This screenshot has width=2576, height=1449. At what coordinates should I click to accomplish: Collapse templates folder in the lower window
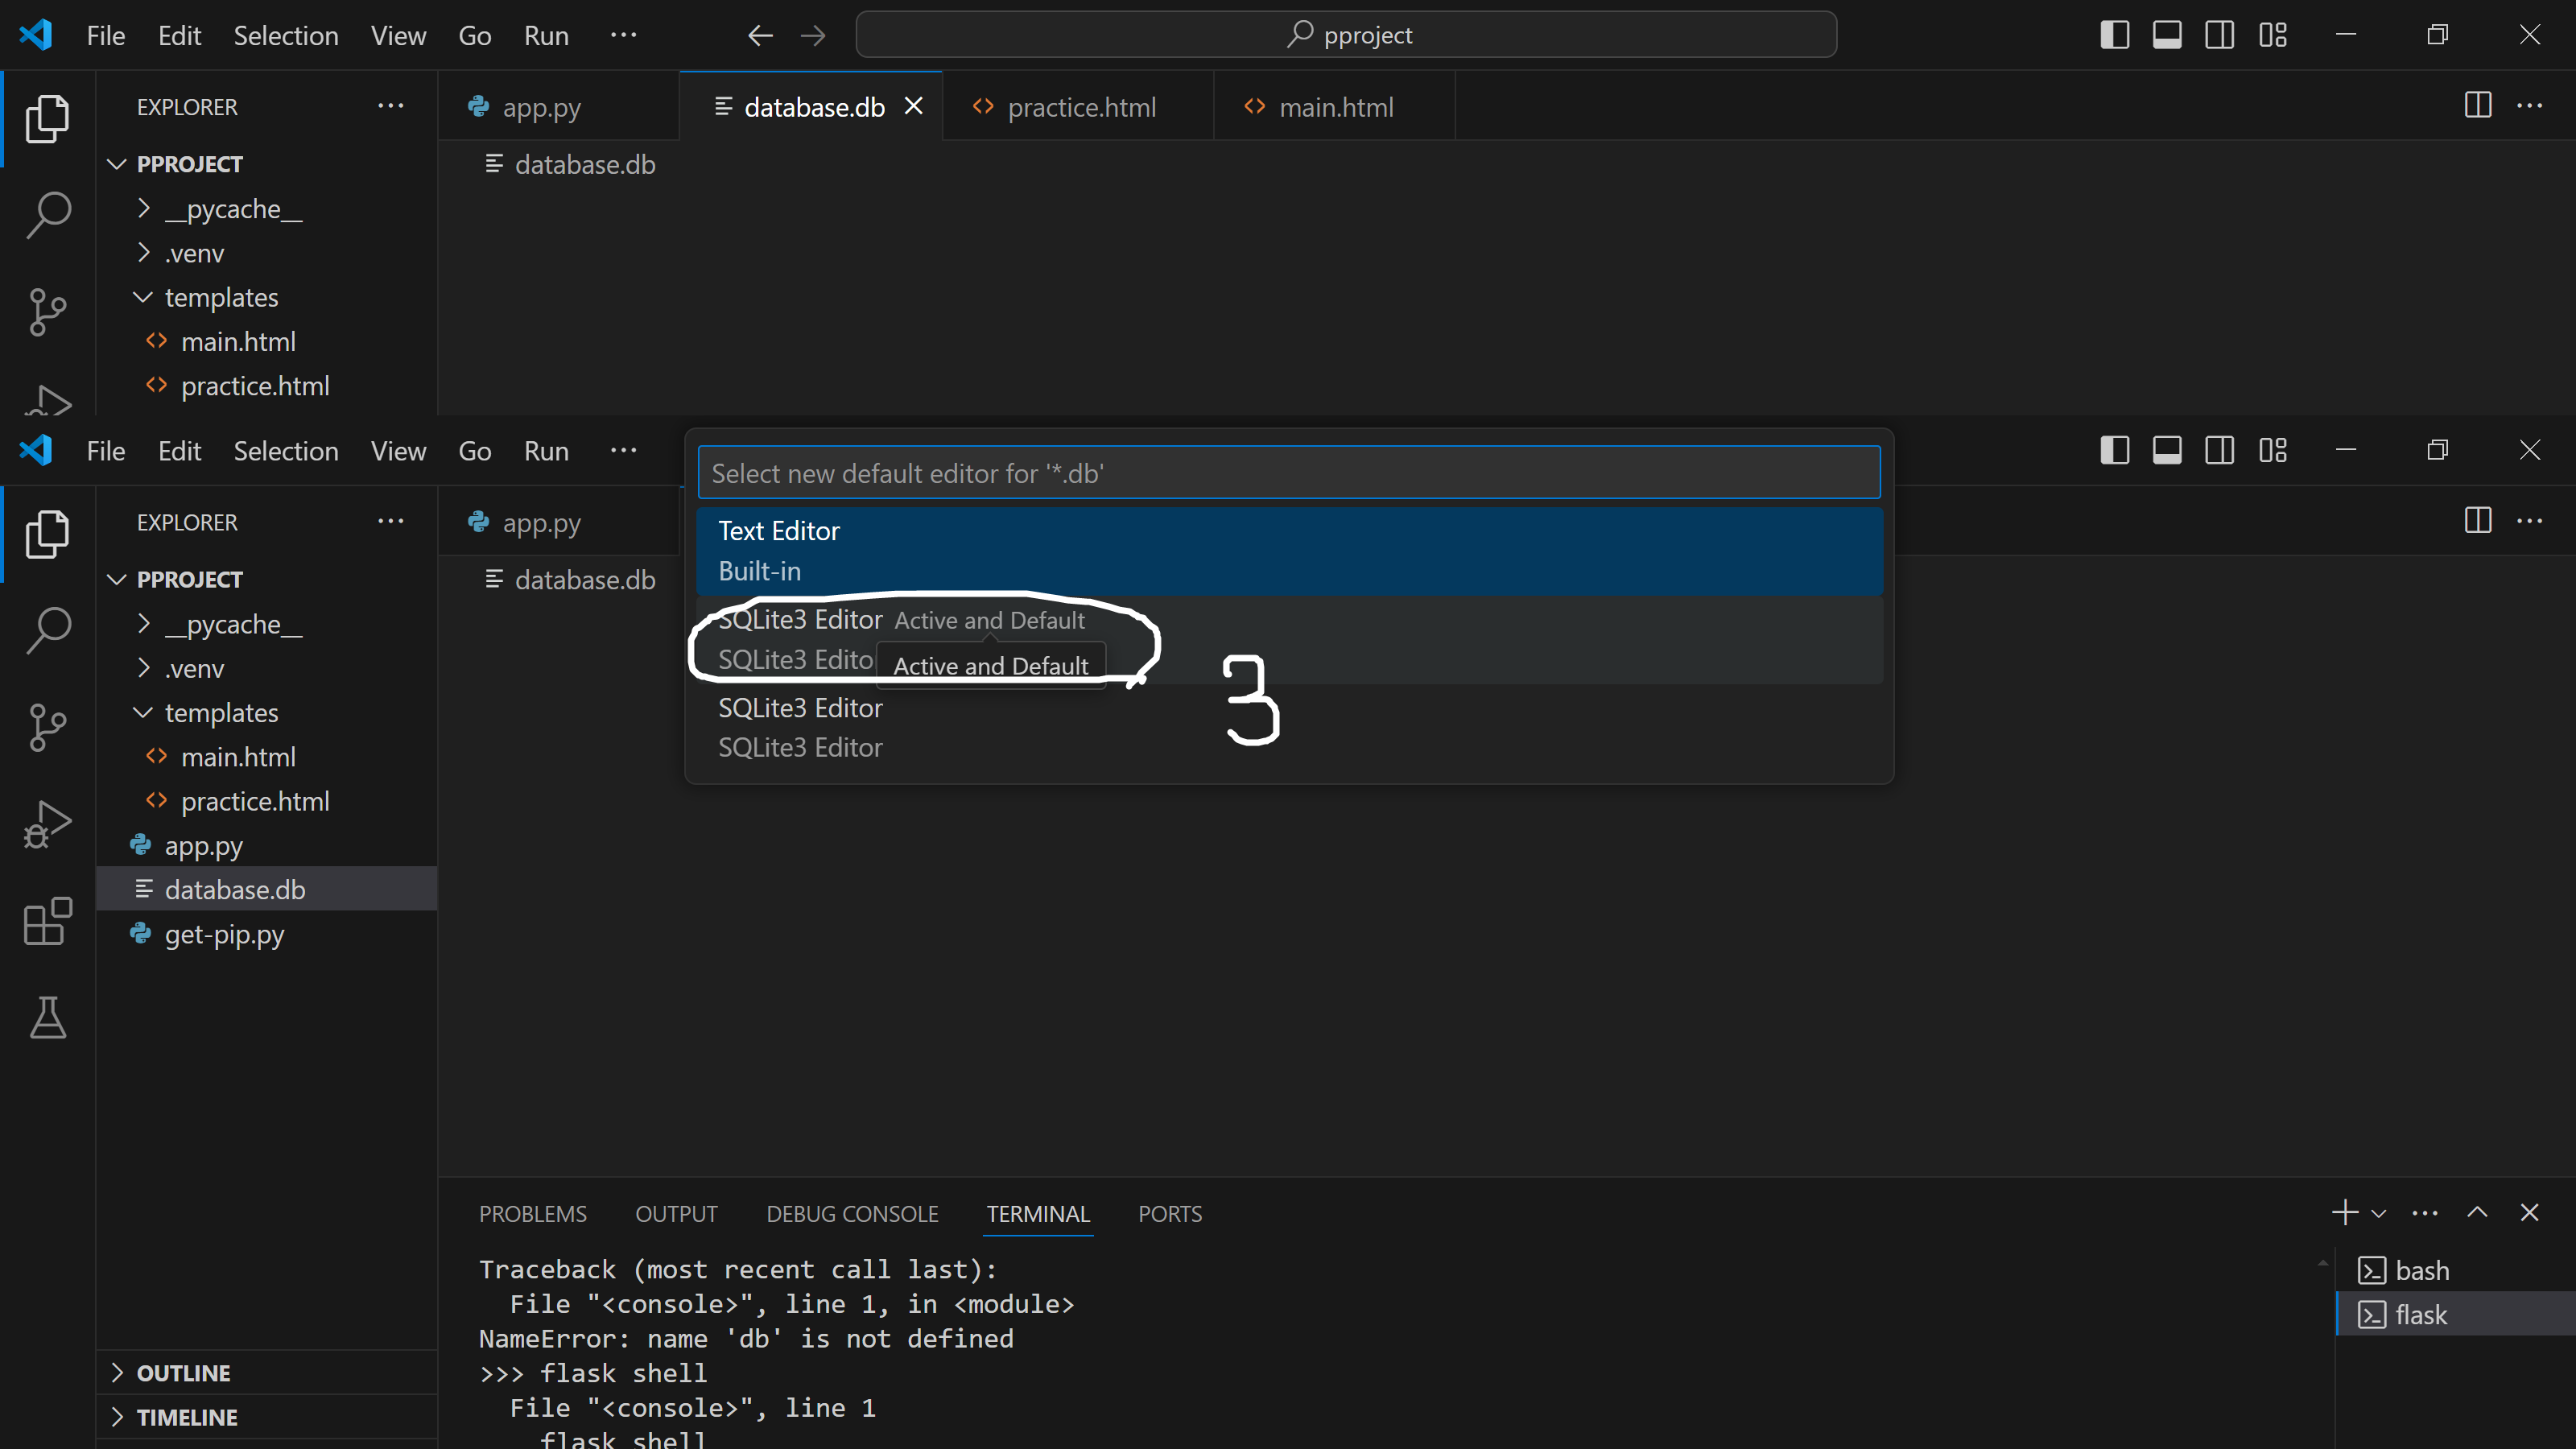[x=143, y=712]
